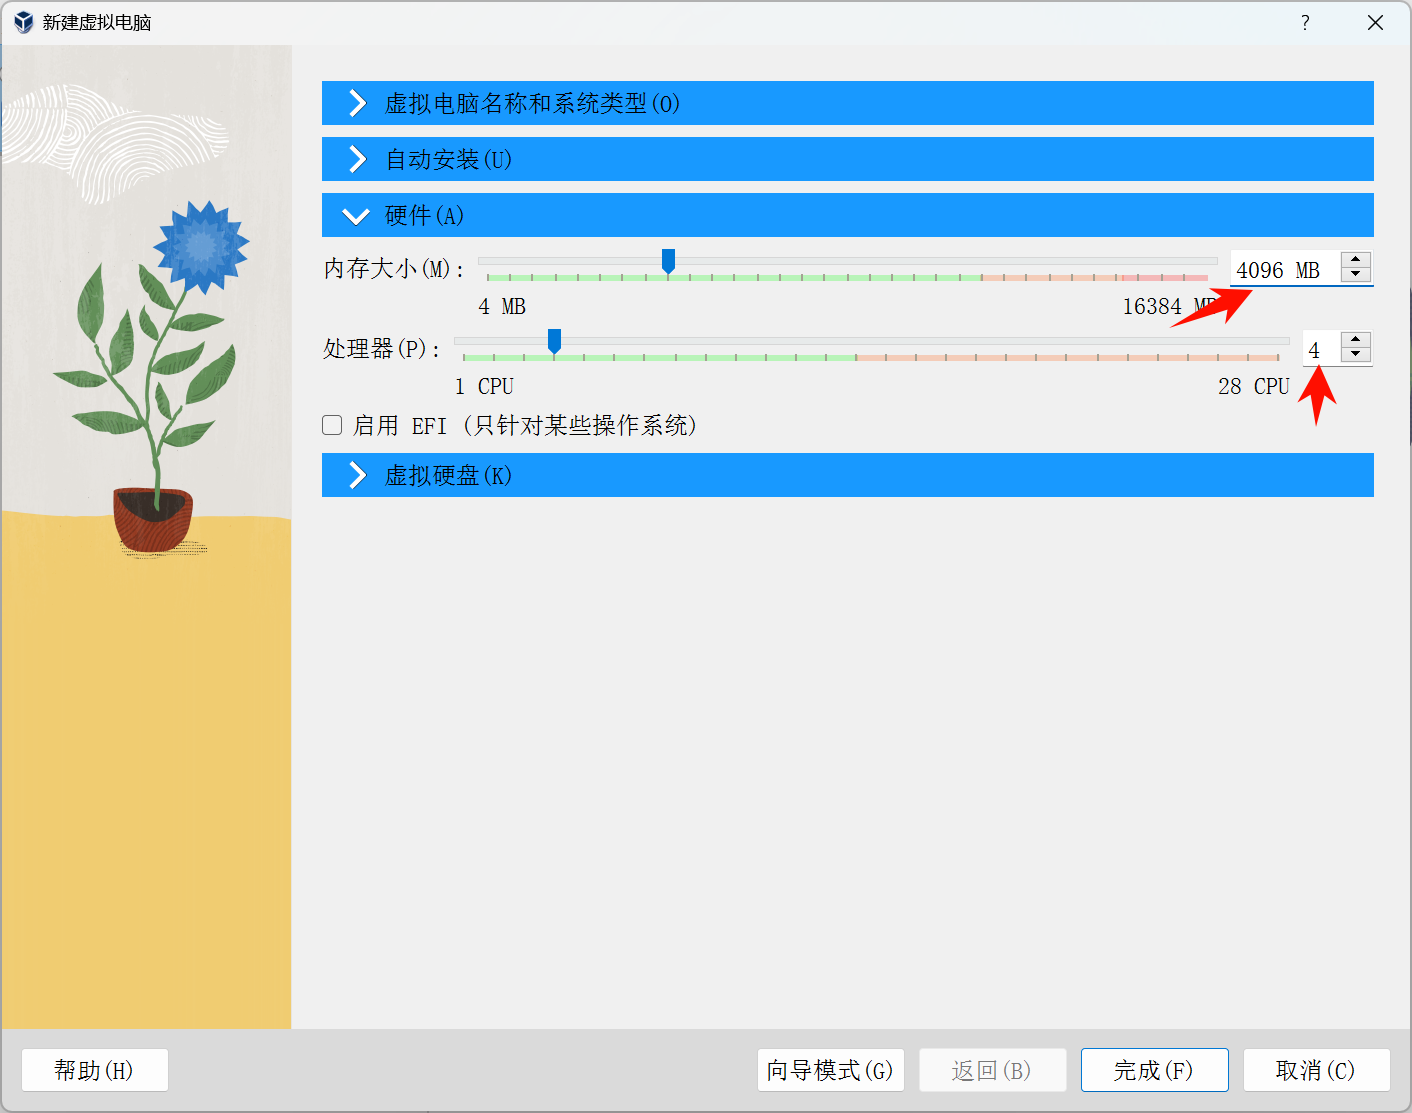Decrease processor count with down arrow
Image resolution: width=1412 pixels, height=1113 pixels.
(x=1356, y=355)
